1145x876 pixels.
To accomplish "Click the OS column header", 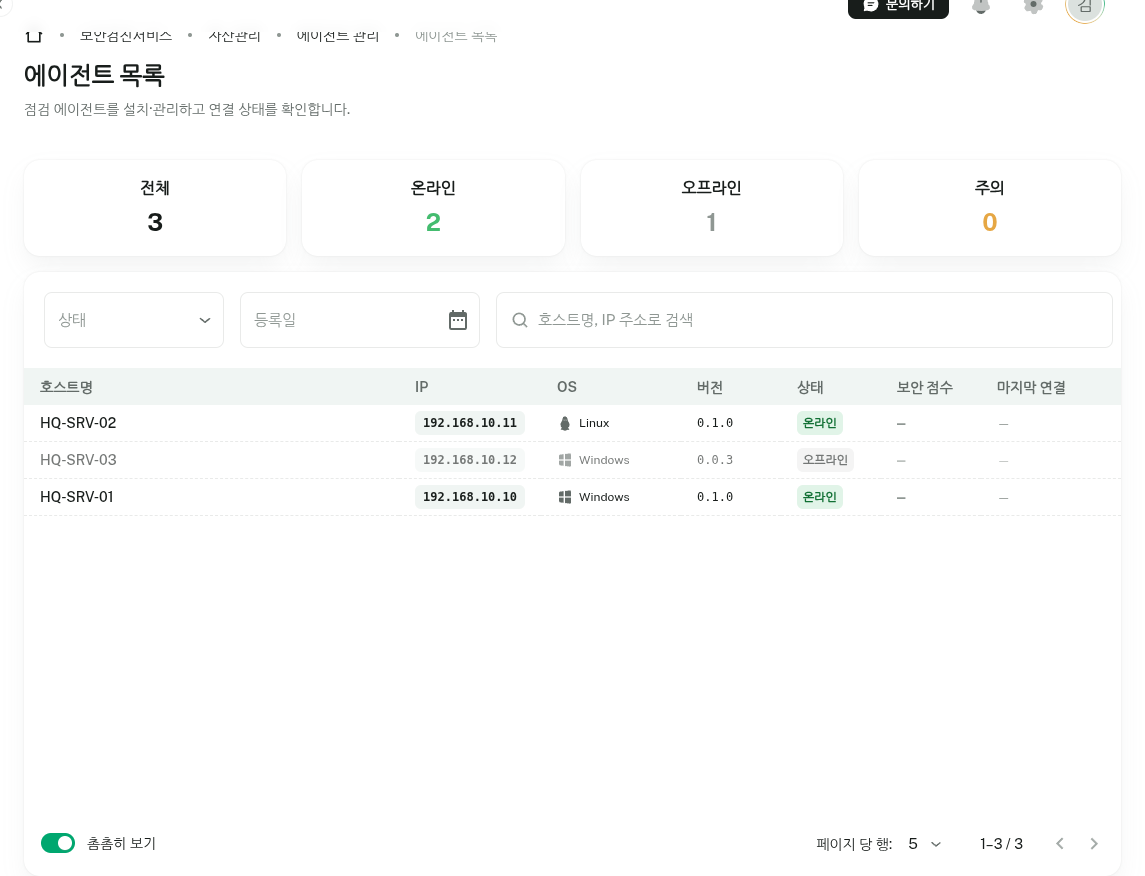I will (567, 387).
